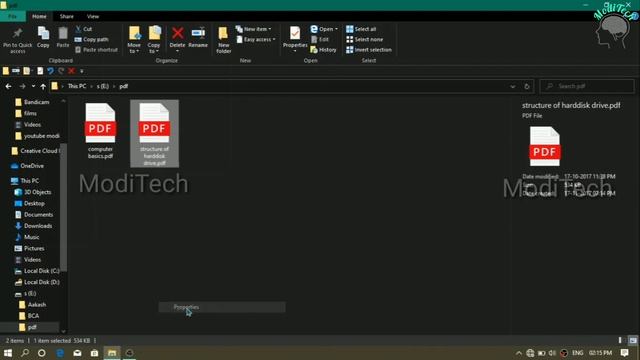The height and width of the screenshot is (360, 640).
Task: Open Customize Quick Access Toolbar dropdown
Action: 82,71
